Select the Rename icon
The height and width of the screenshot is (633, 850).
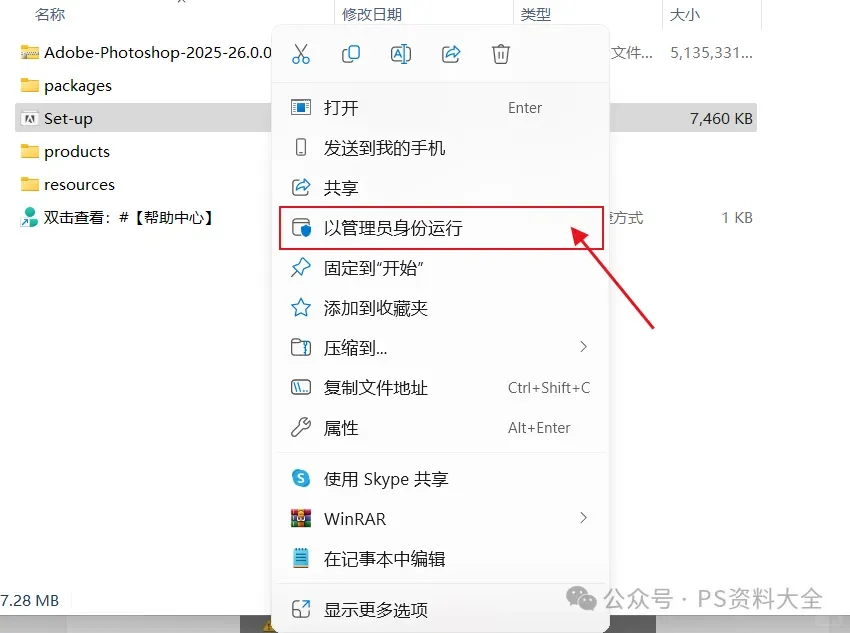tap(401, 54)
